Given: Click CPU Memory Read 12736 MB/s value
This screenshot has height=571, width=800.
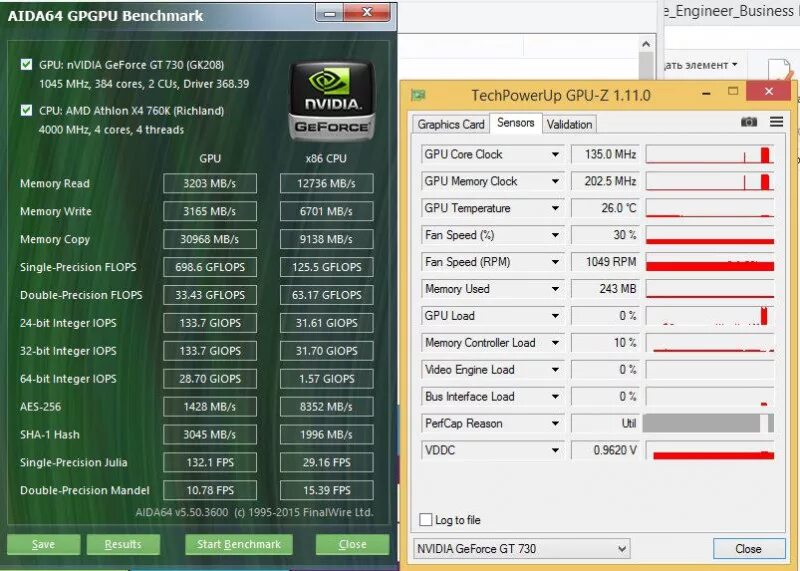Looking at the screenshot, I should 327,183.
